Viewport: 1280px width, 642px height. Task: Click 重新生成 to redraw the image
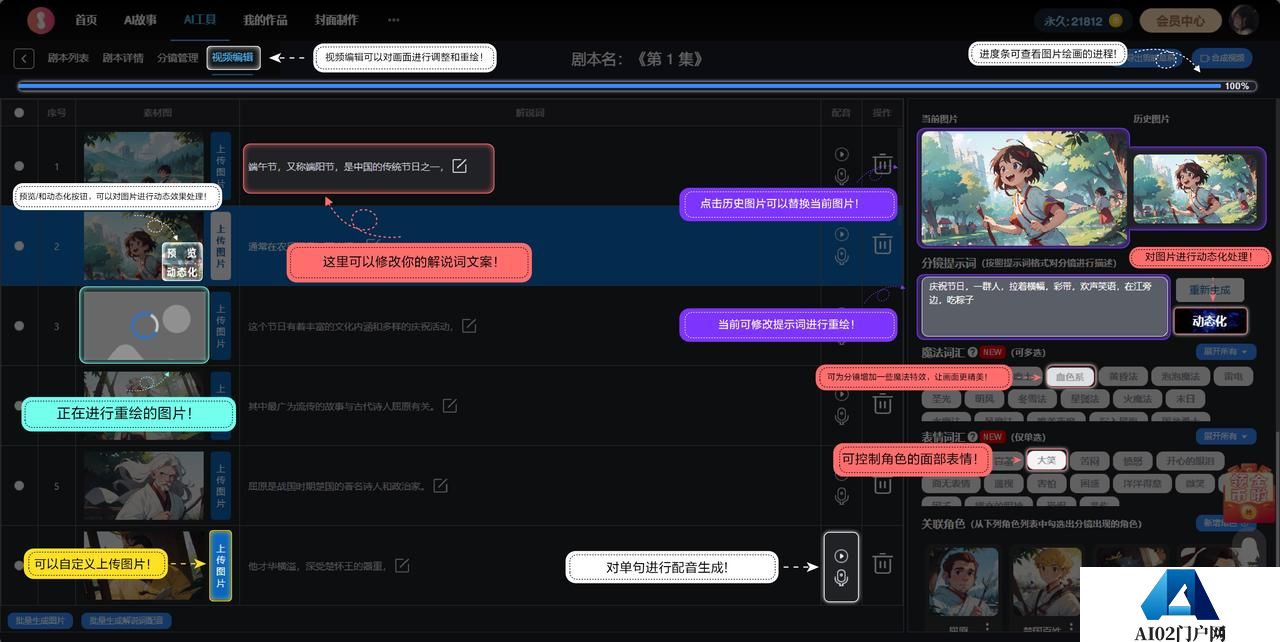pyautogui.click(x=1209, y=290)
